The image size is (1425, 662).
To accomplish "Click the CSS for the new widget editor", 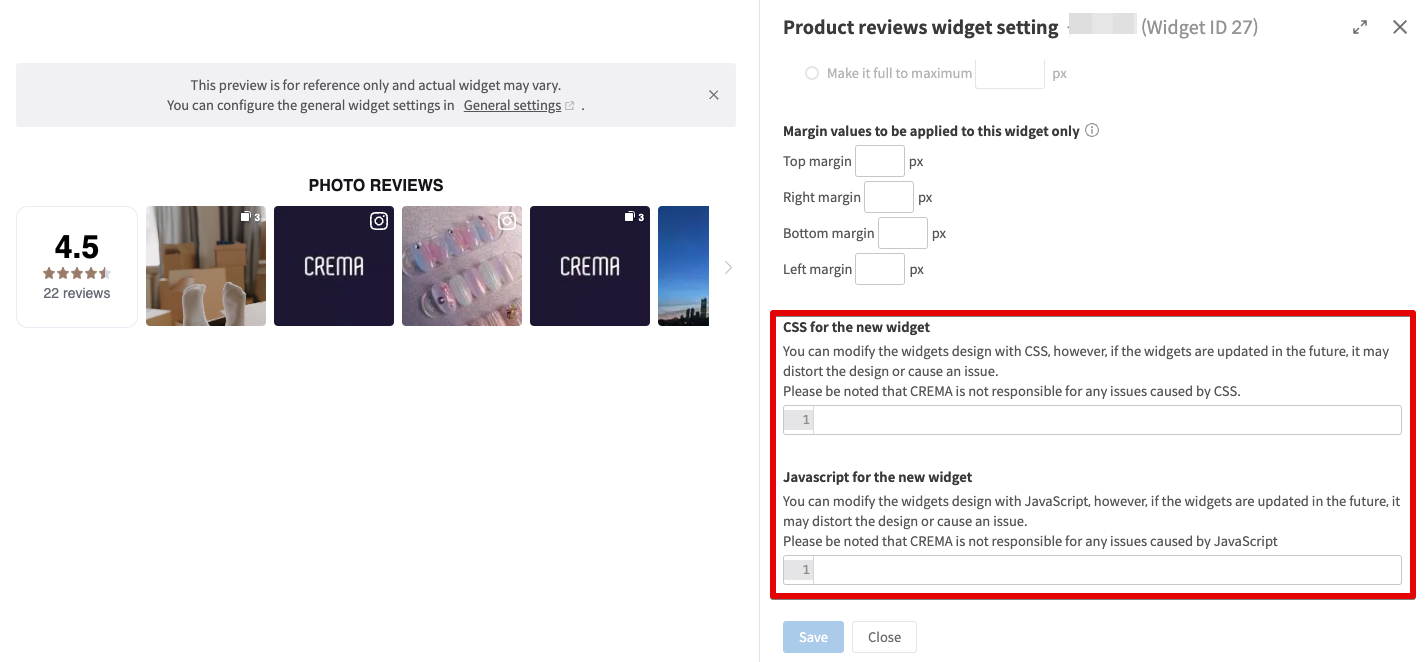I will point(1092,420).
